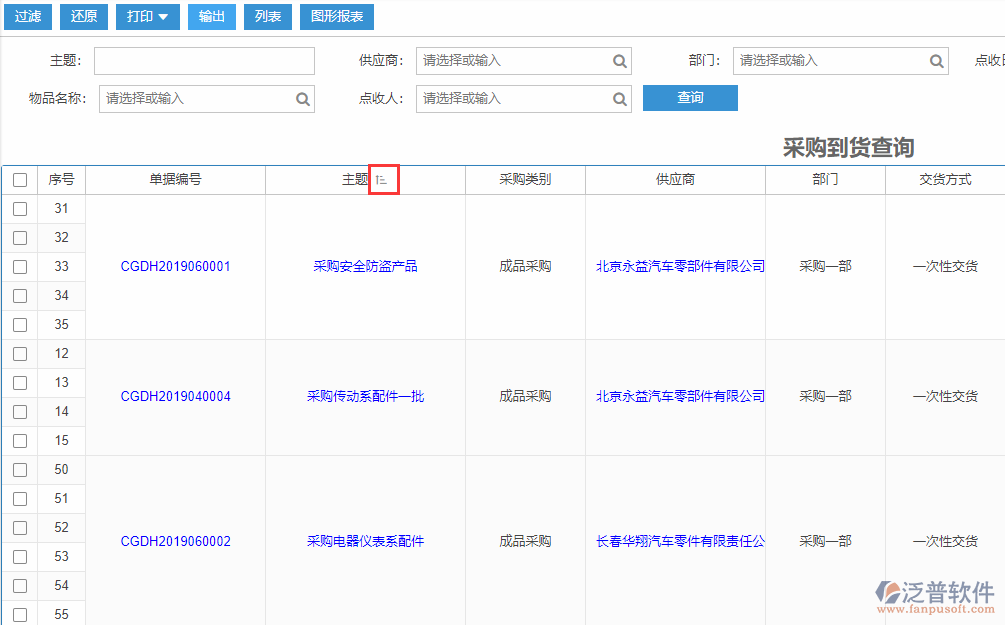Check the select-all checkbox in table header
Viewport: 1005px width, 625px height.
(20, 179)
